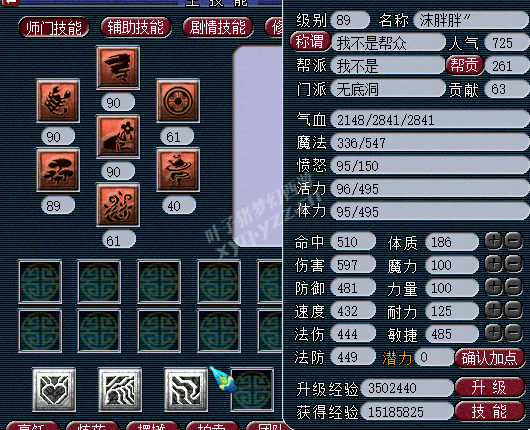Click the teapot swirl skill icon
Screen dimensions: 530x430
click(178, 170)
